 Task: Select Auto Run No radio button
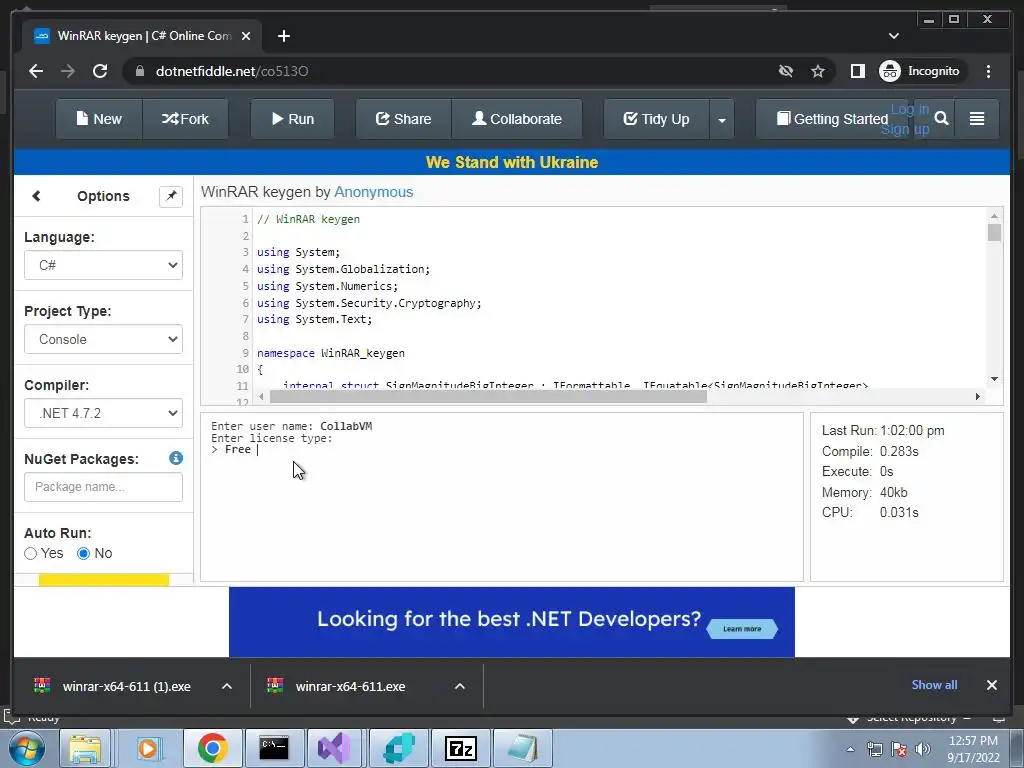(x=83, y=554)
